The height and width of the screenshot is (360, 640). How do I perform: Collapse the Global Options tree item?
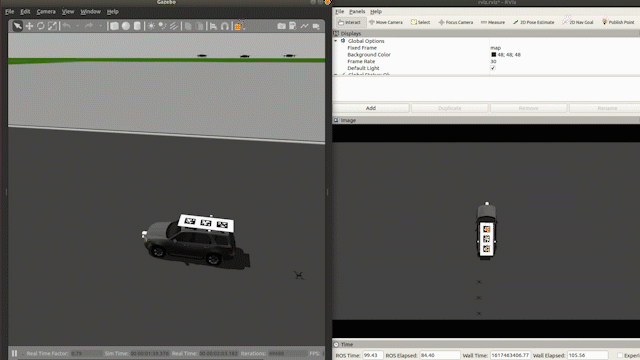click(x=336, y=41)
